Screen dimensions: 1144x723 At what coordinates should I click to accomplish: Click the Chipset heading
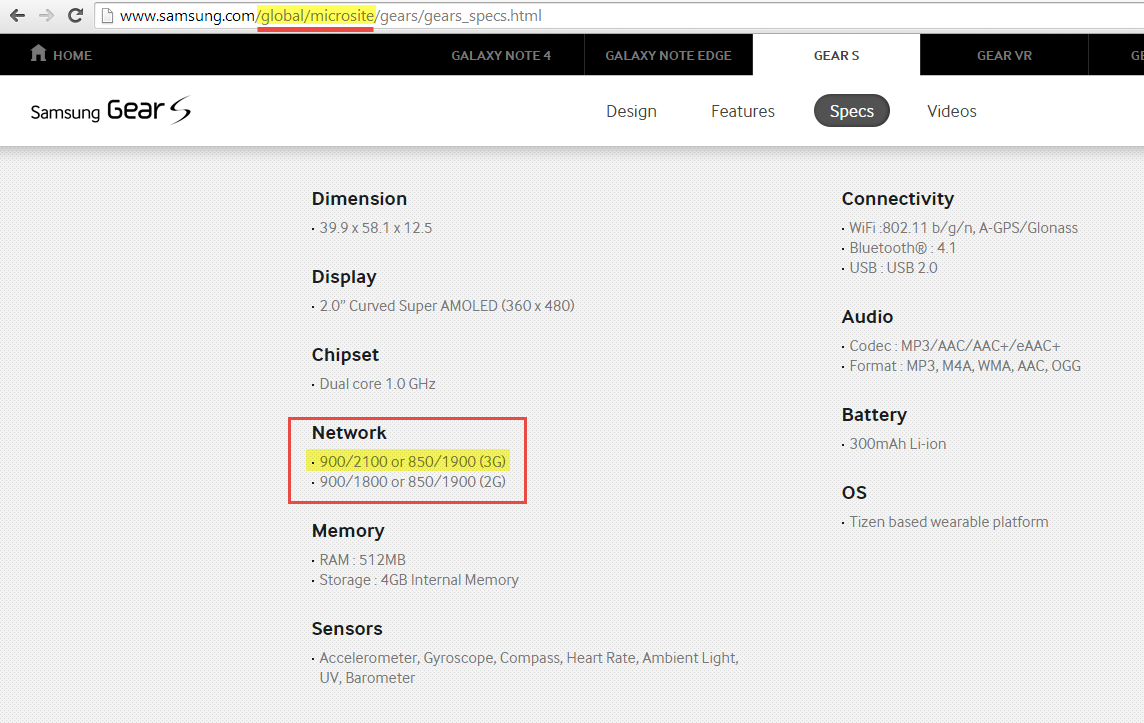345,355
